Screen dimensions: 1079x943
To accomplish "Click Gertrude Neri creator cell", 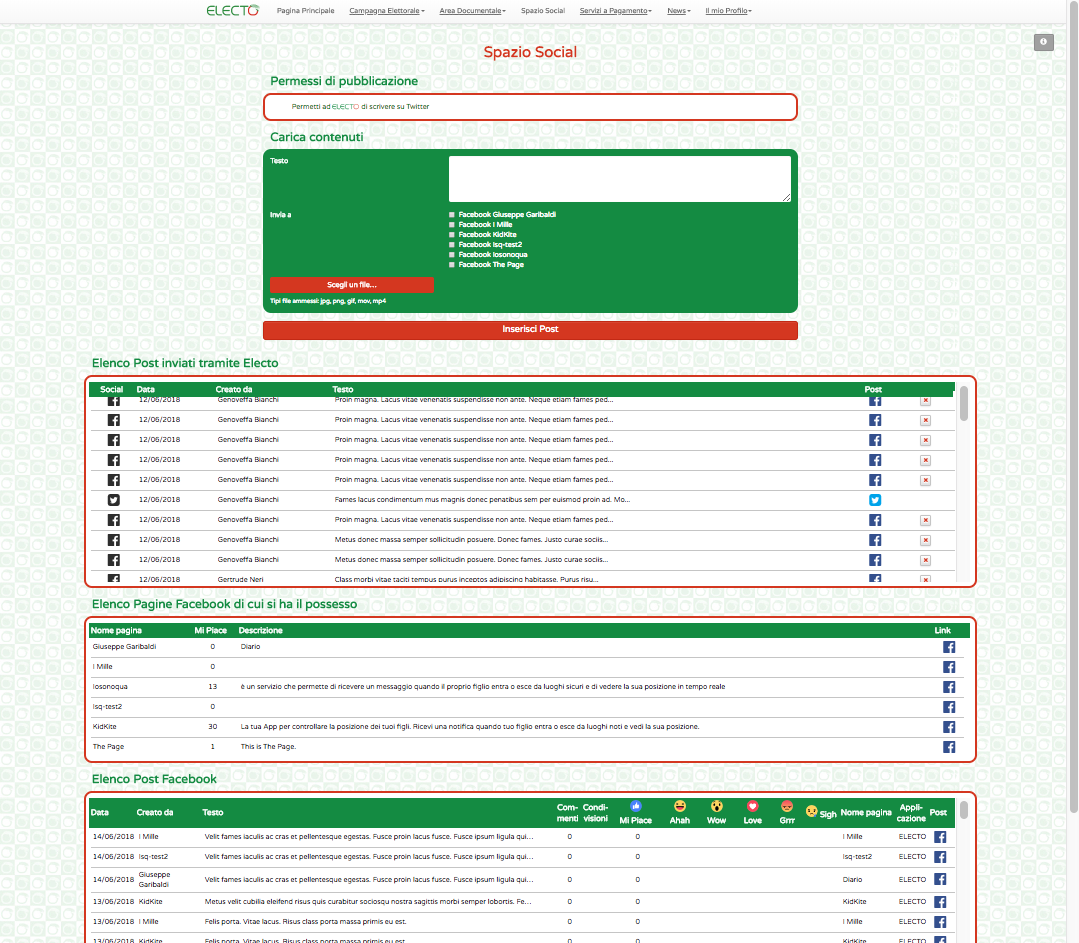I will [241, 580].
